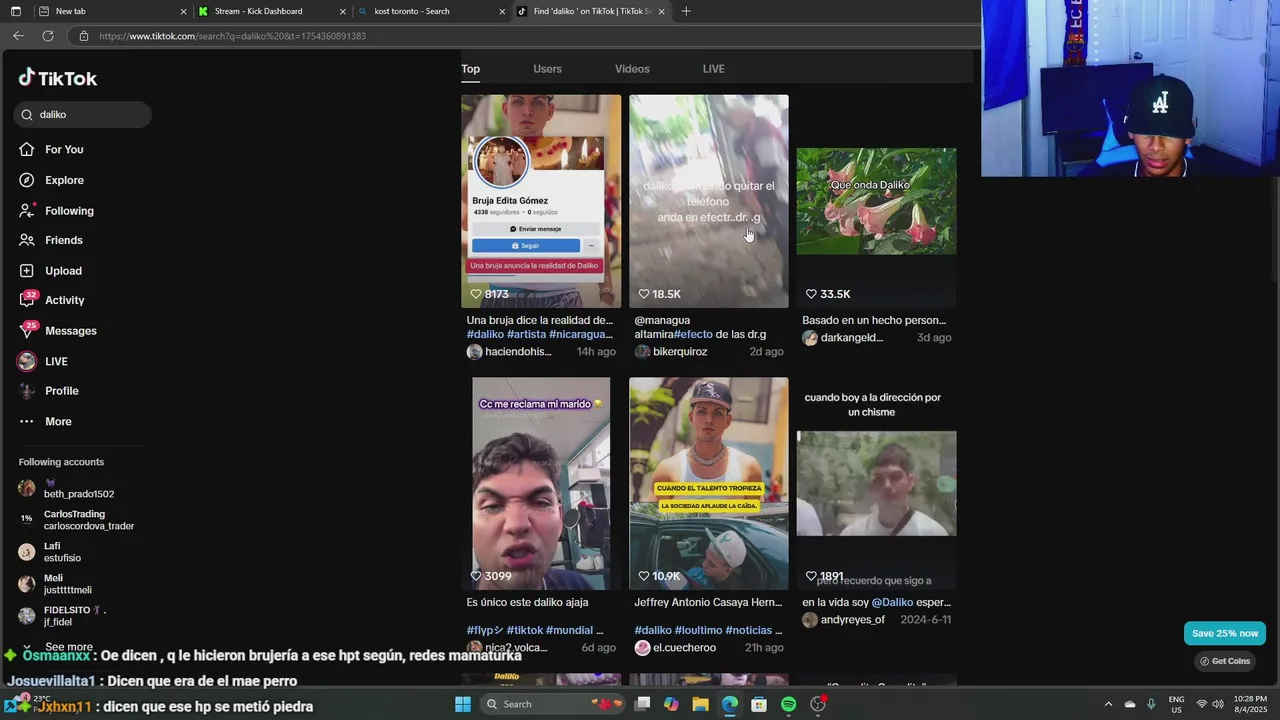Open the 'cuando boy a la dirección' video
This screenshot has width=1280, height=720.
point(876,483)
